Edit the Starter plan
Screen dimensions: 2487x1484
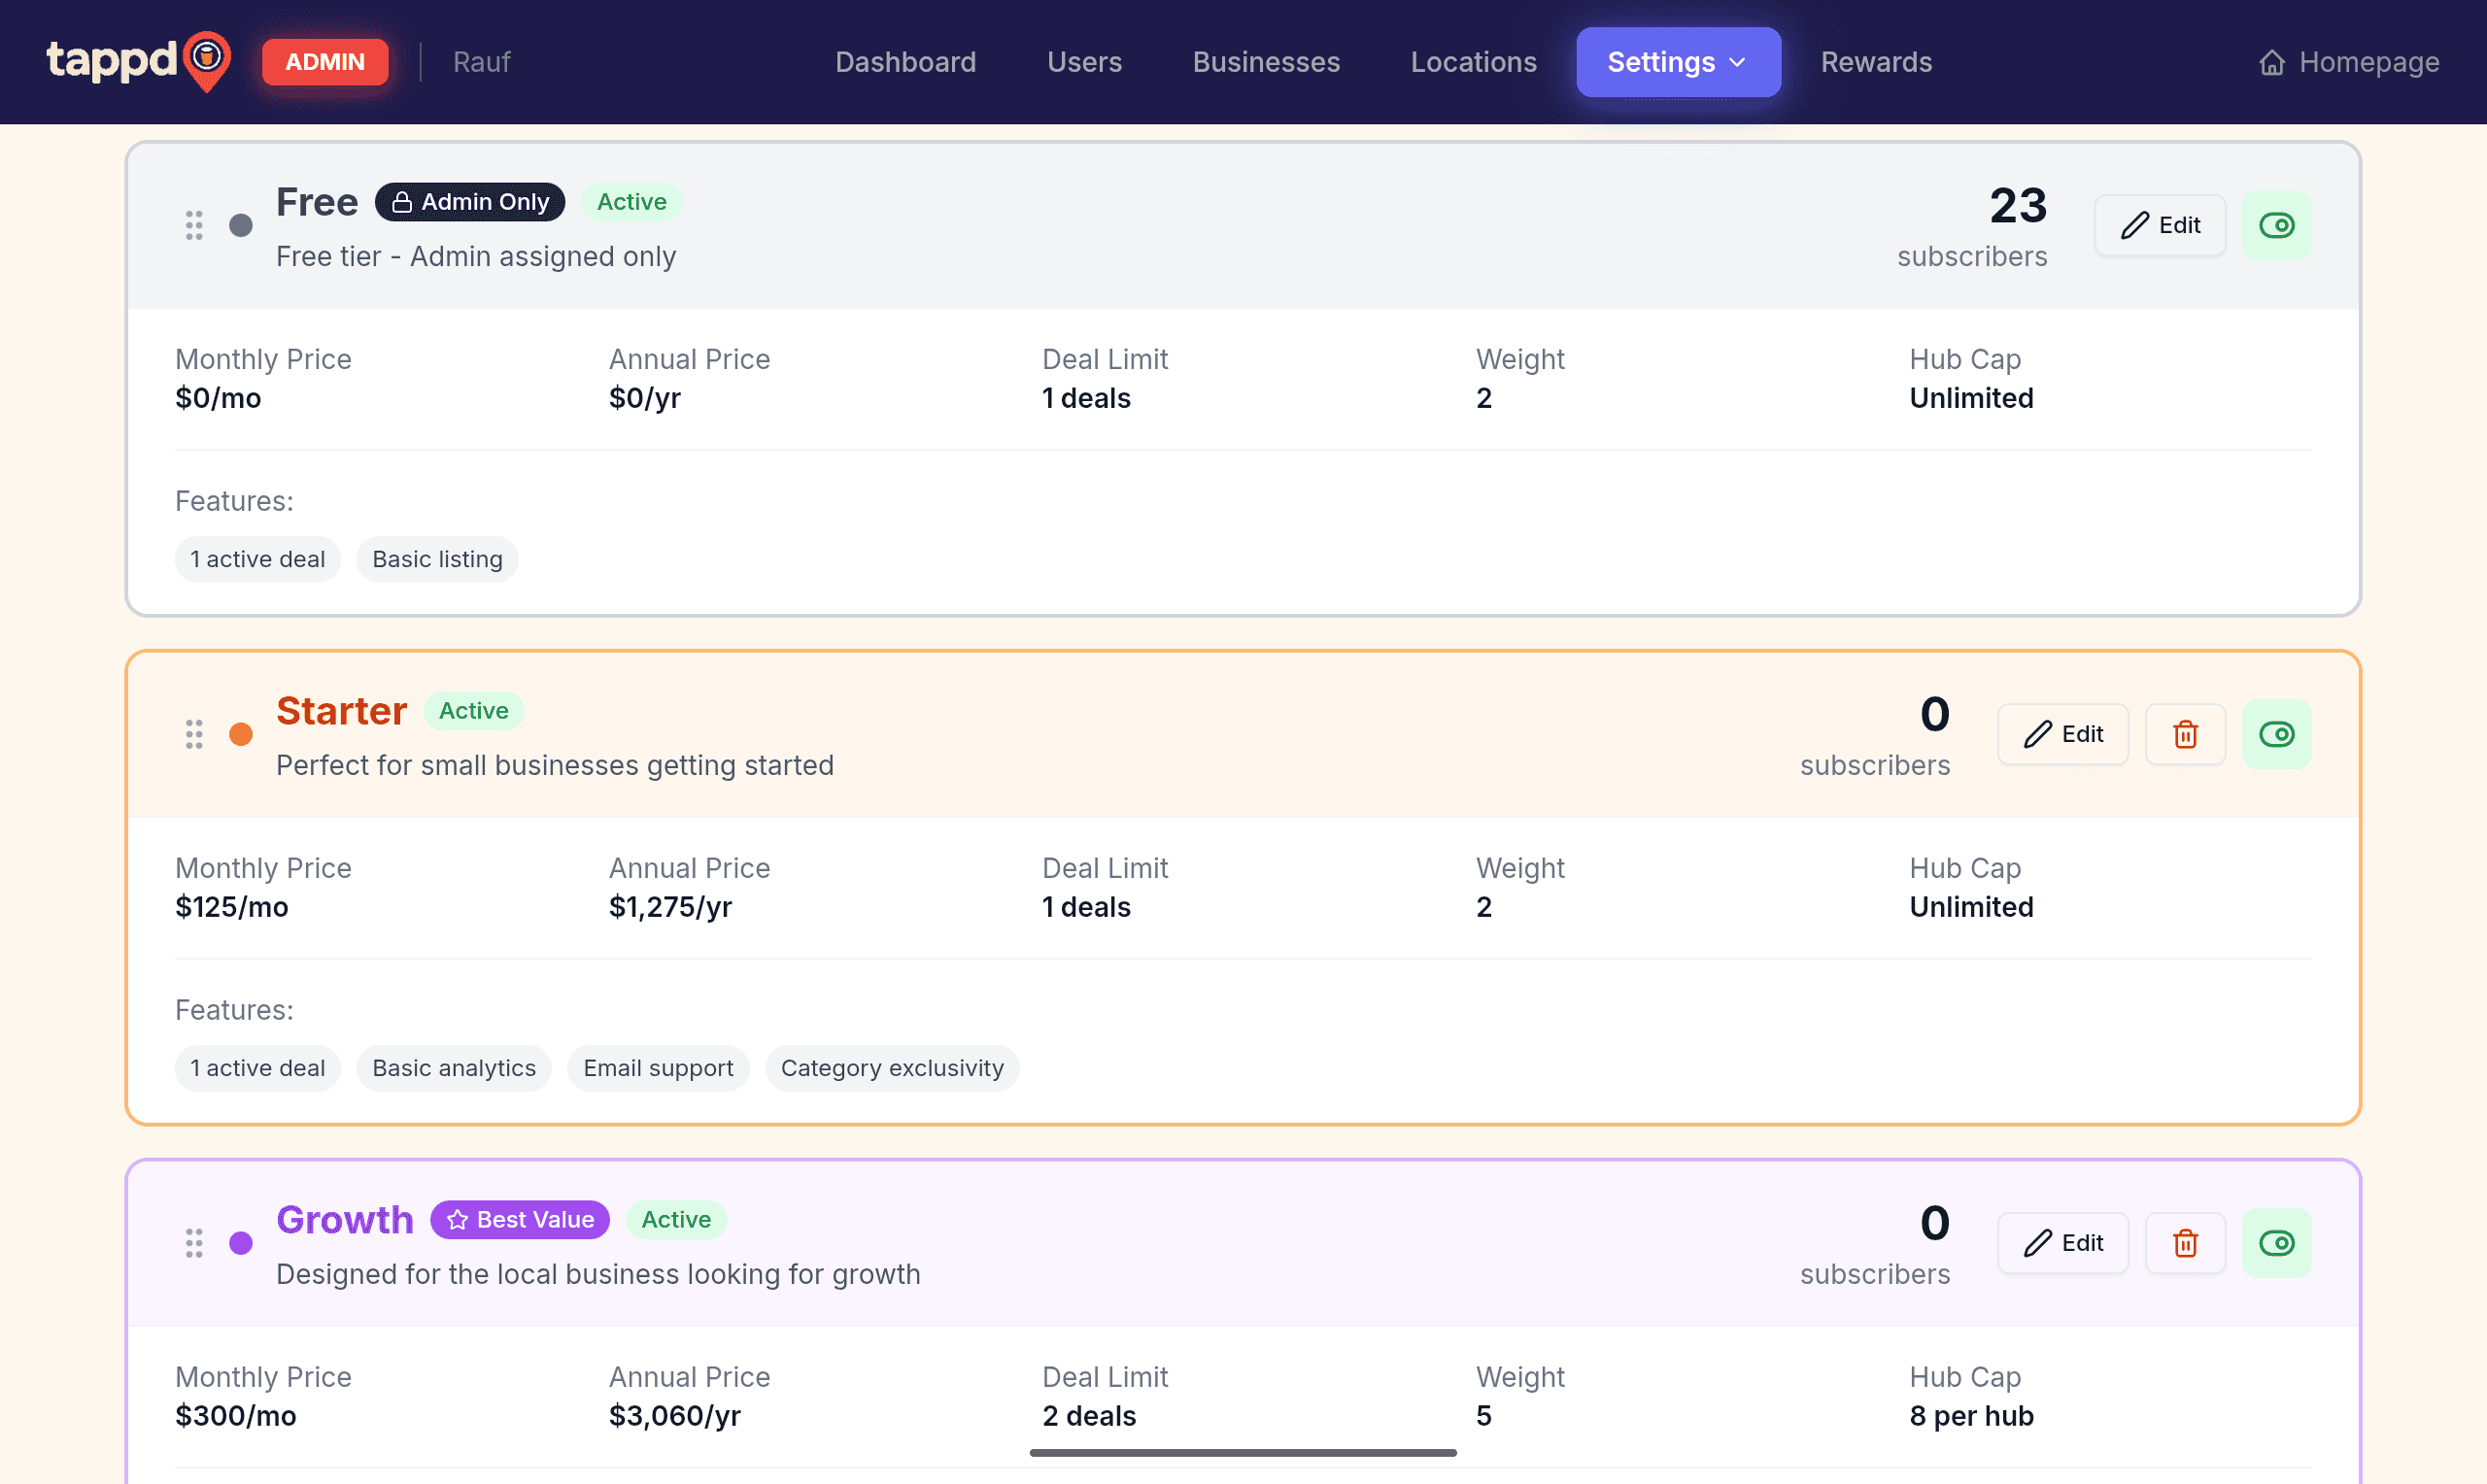pyautogui.click(x=2063, y=734)
